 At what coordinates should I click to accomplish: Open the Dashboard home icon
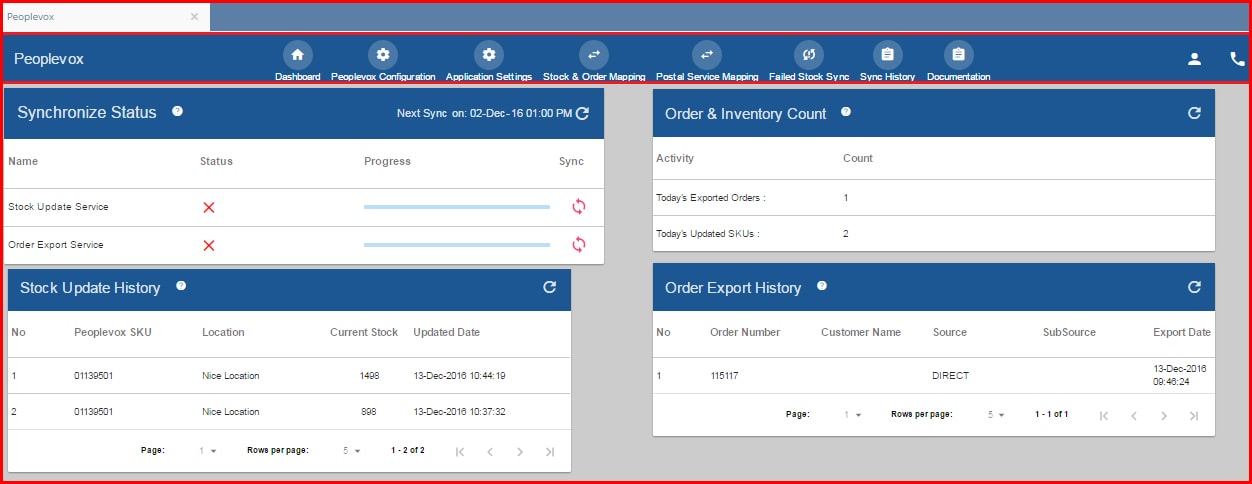point(297,55)
